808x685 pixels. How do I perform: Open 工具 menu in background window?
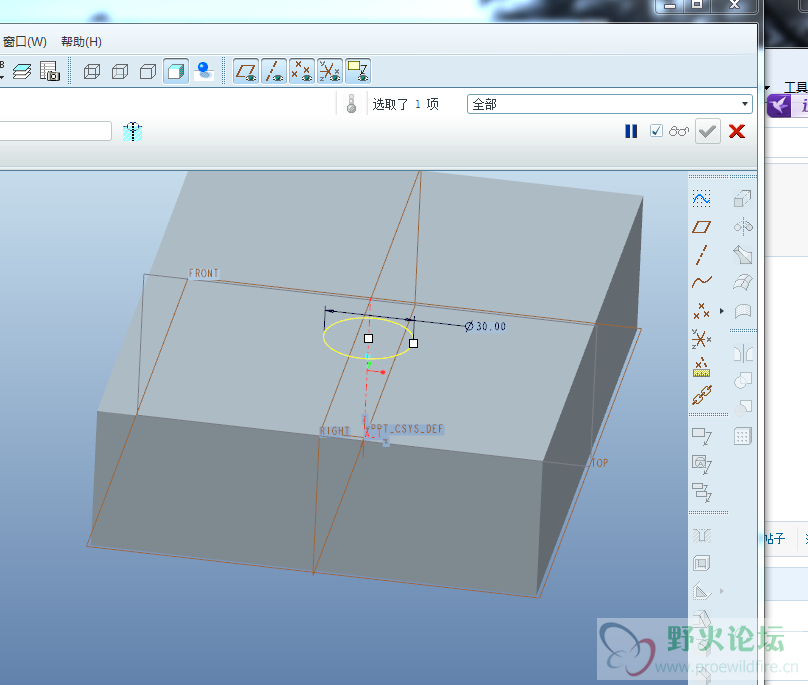tap(795, 87)
